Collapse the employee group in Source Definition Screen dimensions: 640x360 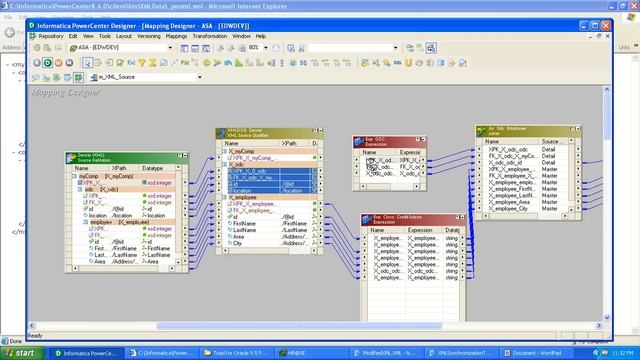[86, 222]
